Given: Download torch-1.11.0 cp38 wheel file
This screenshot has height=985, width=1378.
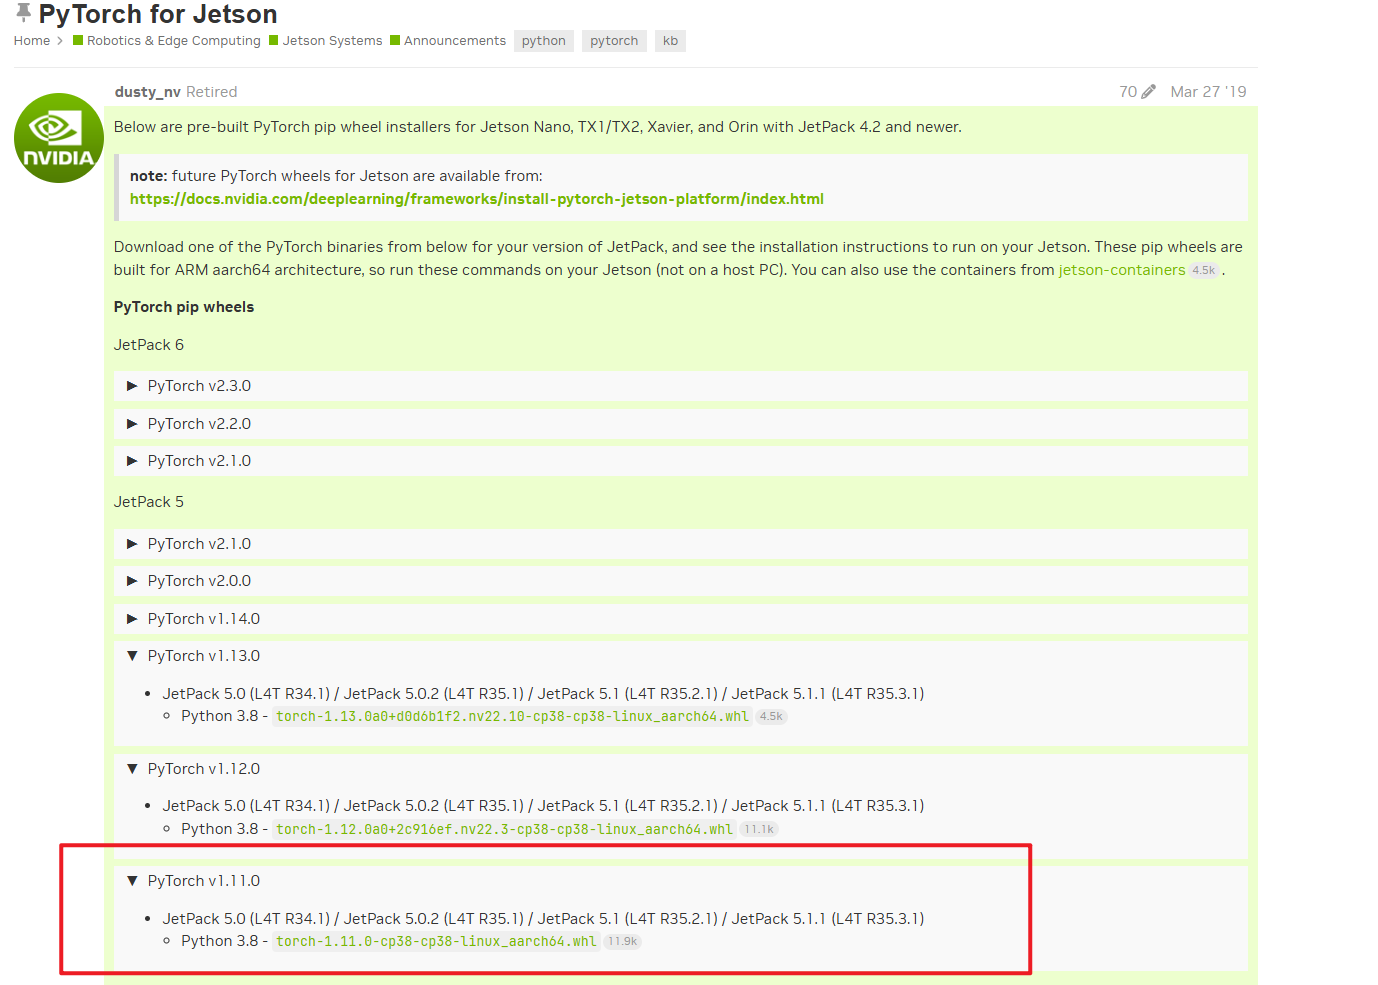Looking at the screenshot, I should 436,942.
